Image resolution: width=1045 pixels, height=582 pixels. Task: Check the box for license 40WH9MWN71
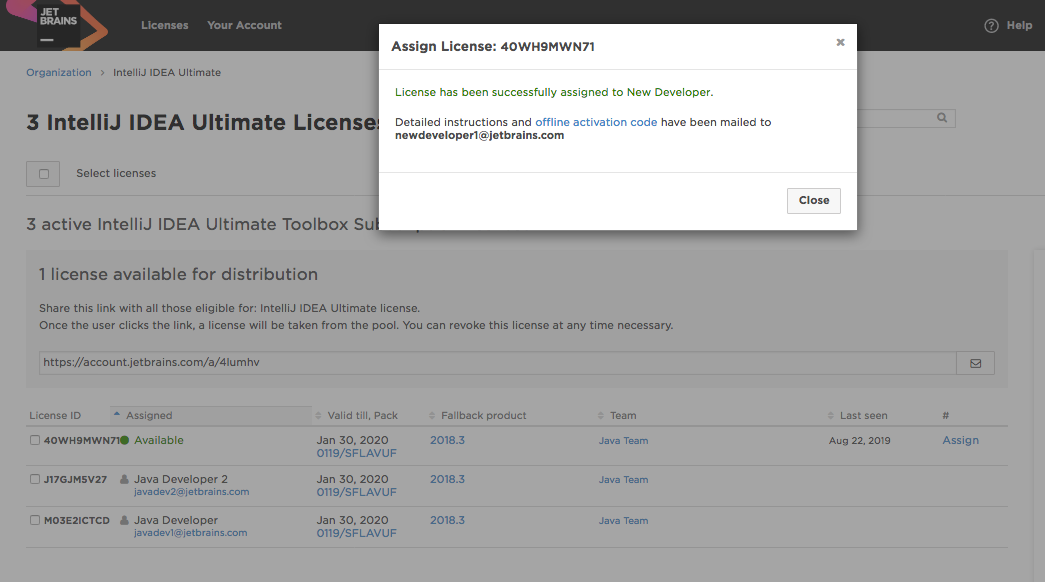point(35,440)
